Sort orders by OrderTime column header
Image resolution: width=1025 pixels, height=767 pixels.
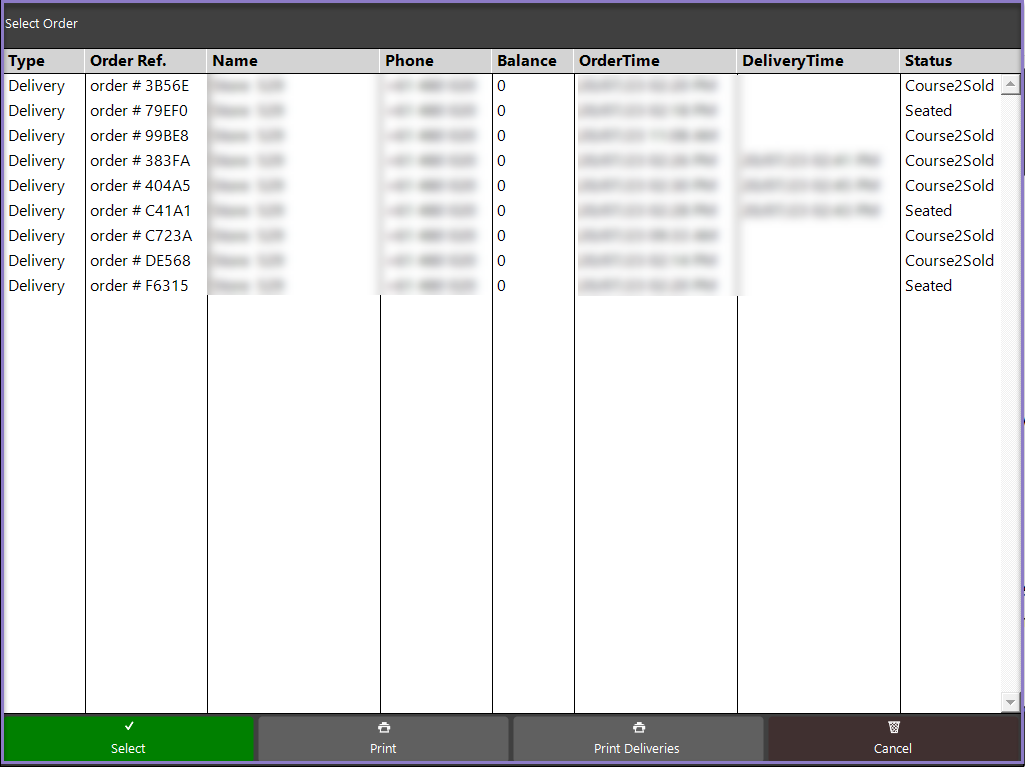pyautogui.click(x=619, y=61)
